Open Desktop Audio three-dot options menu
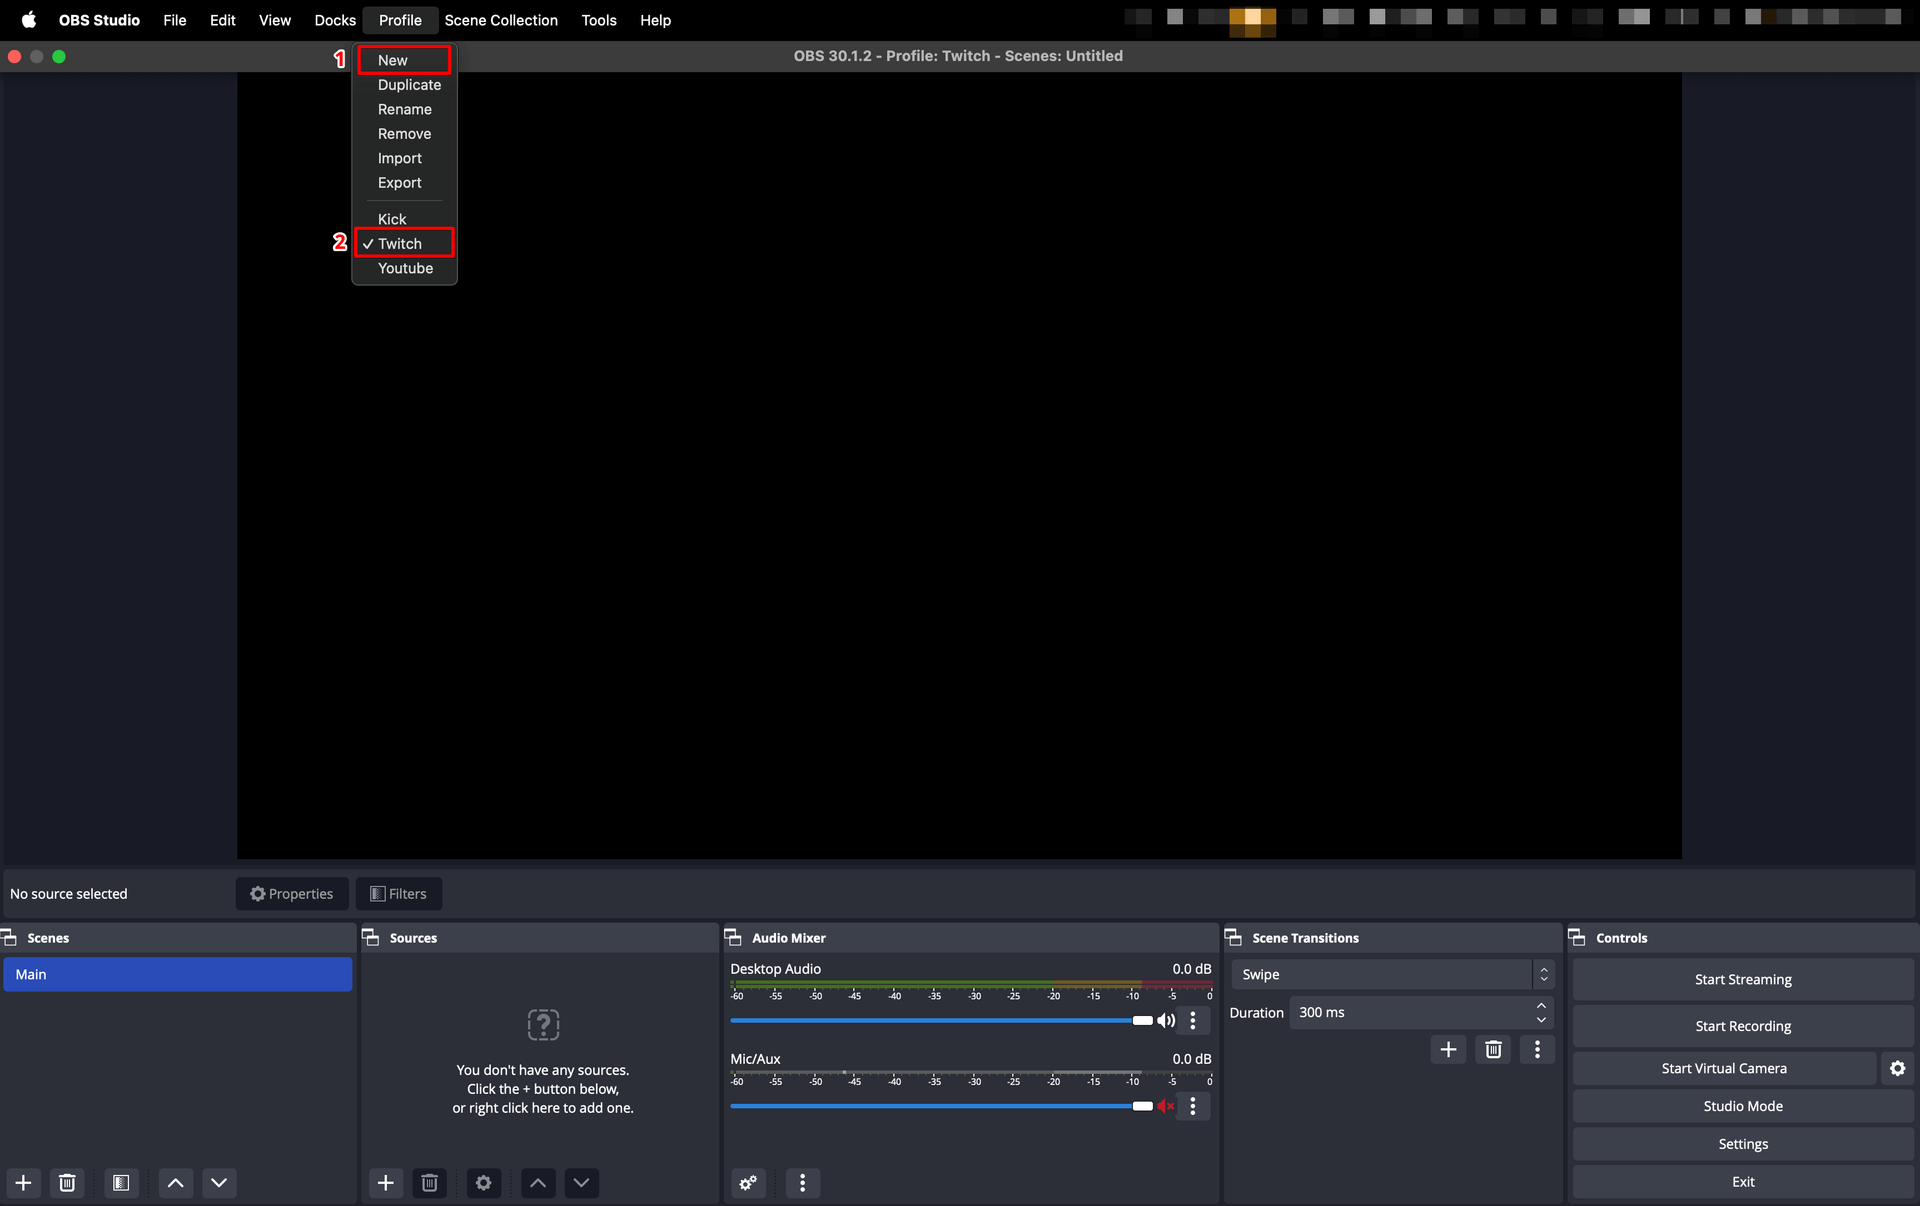This screenshot has width=1920, height=1206. coord(1193,1020)
